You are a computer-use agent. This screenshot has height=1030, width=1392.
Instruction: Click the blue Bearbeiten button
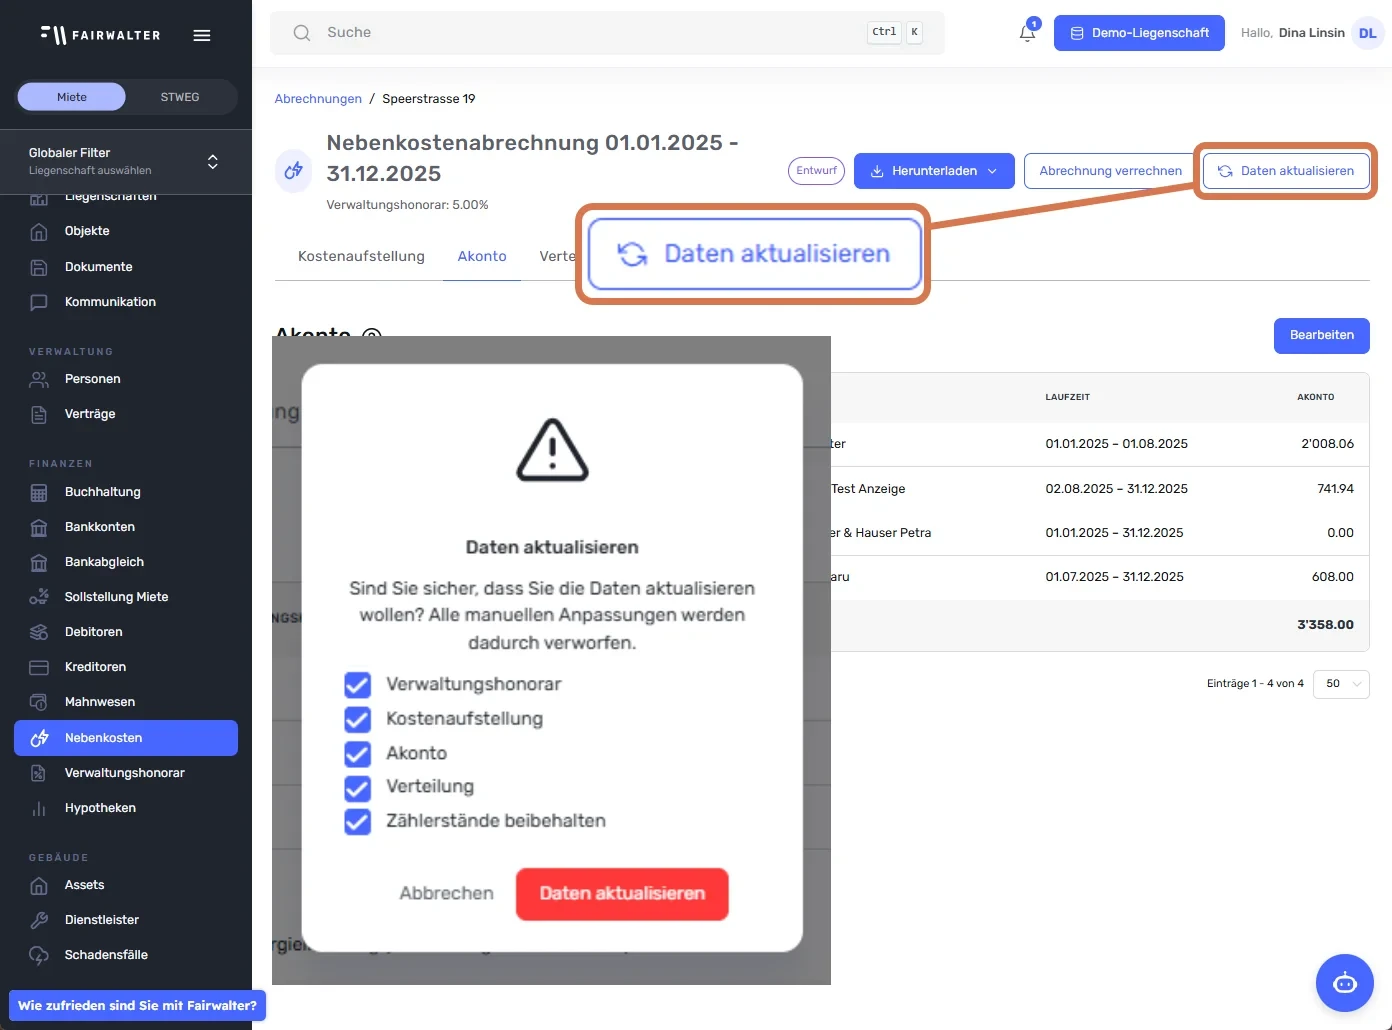(x=1321, y=336)
